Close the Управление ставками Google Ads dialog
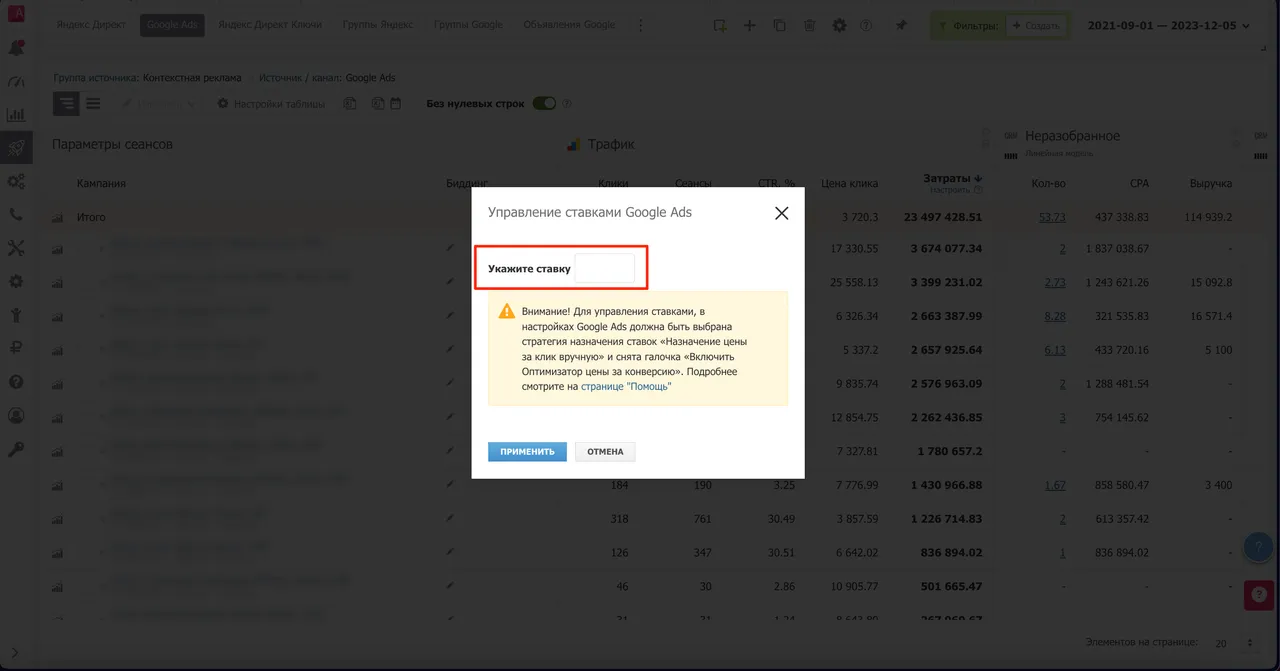 click(782, 213)
